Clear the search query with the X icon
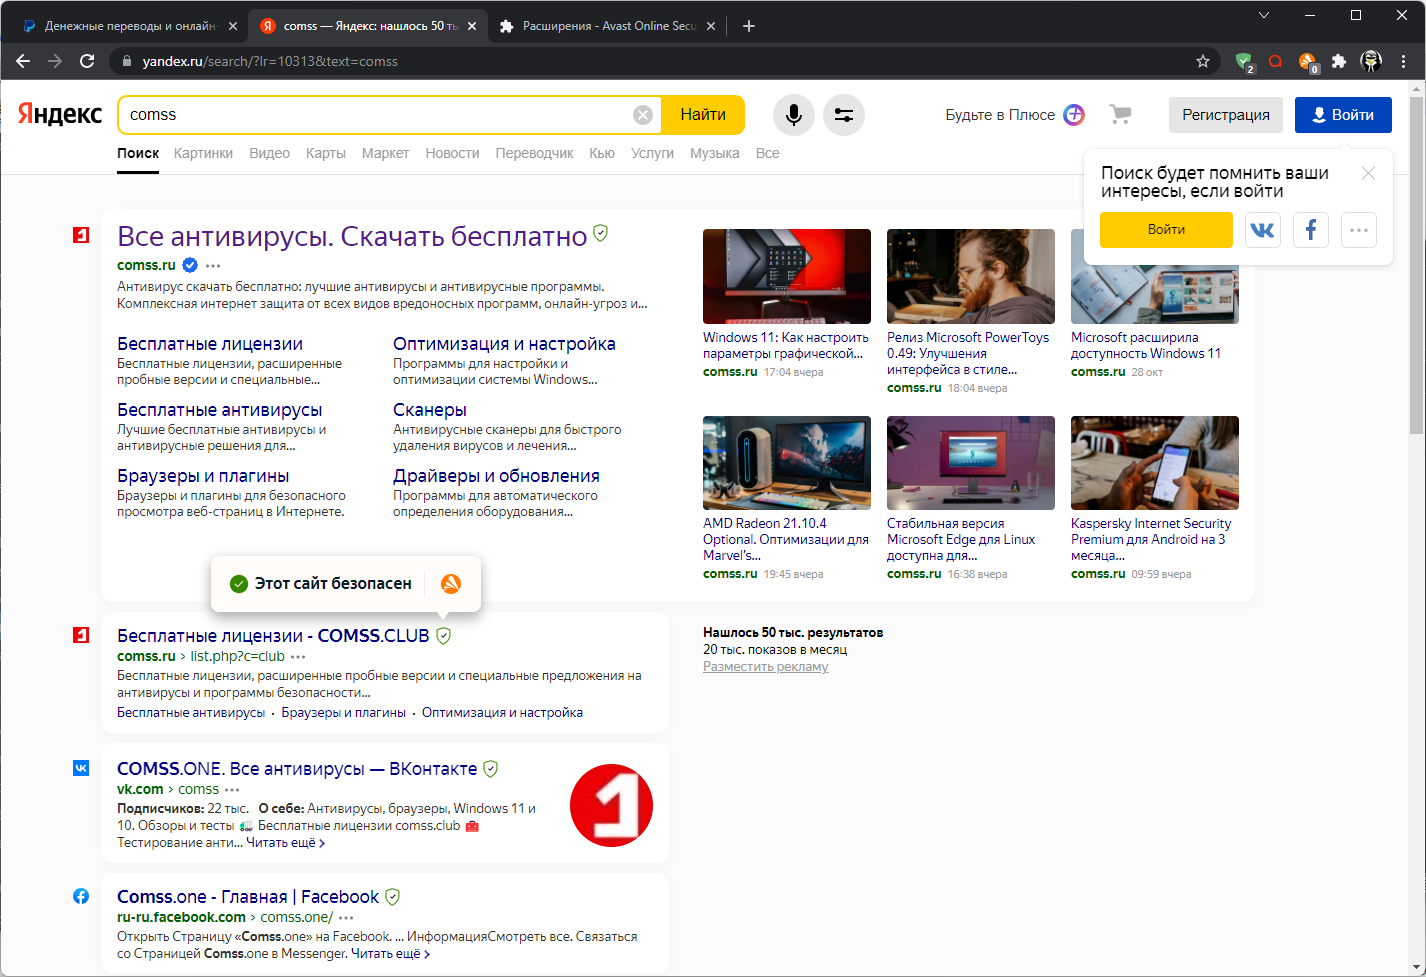 (643, 115)
